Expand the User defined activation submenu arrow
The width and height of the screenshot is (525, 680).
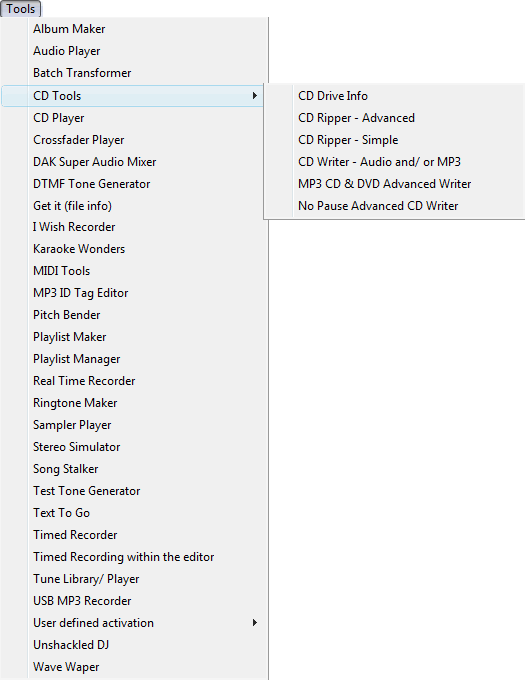pos(255,623)
